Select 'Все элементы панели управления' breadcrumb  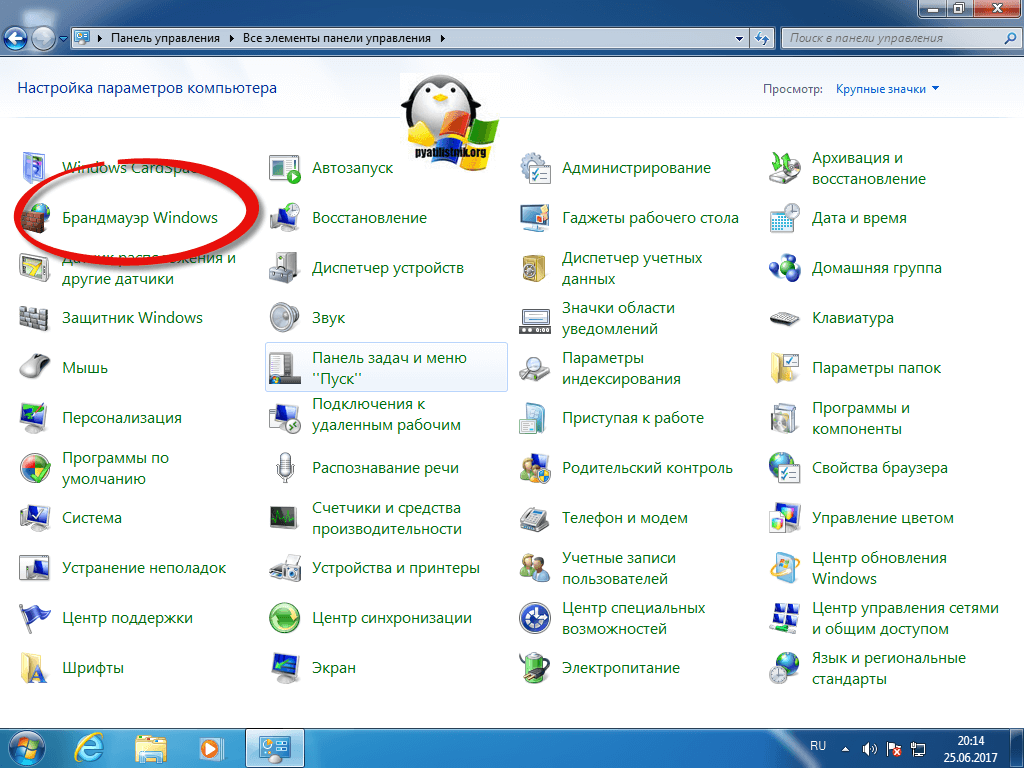click(x=336, y=39)
